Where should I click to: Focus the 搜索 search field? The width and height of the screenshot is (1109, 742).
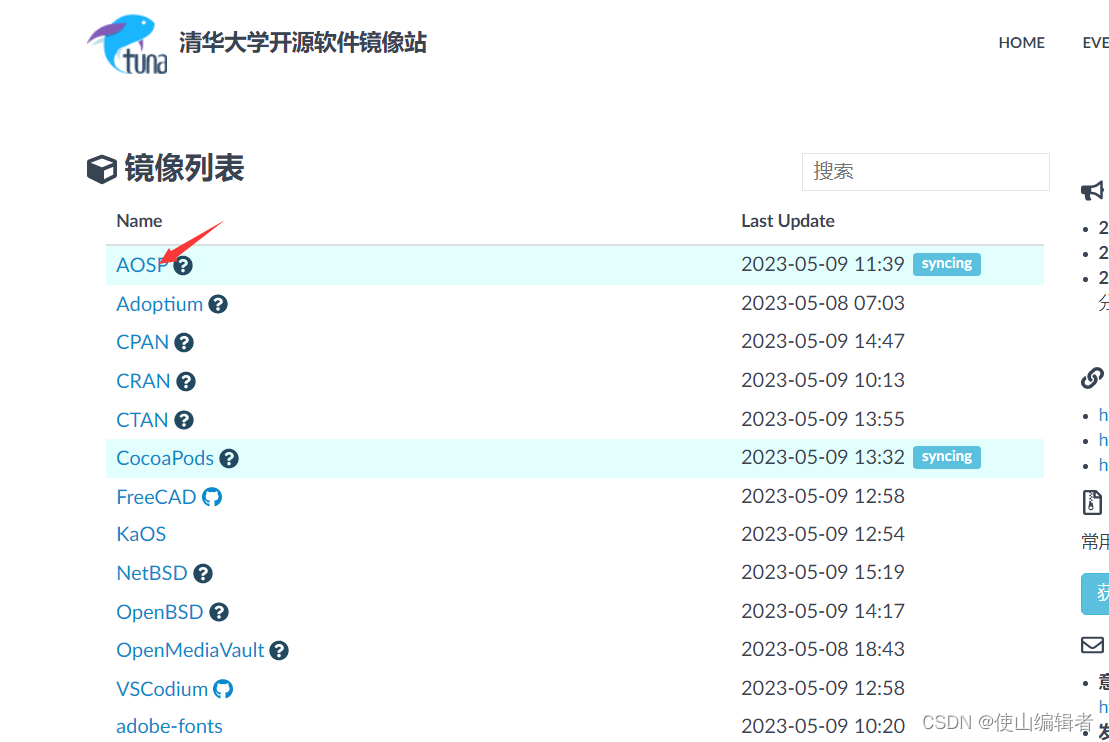point(925,172)
